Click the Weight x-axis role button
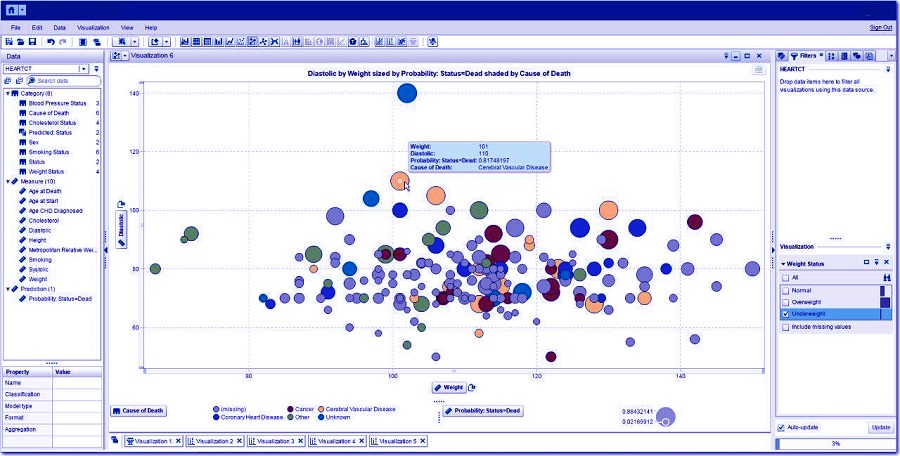 tap(449, 387)
